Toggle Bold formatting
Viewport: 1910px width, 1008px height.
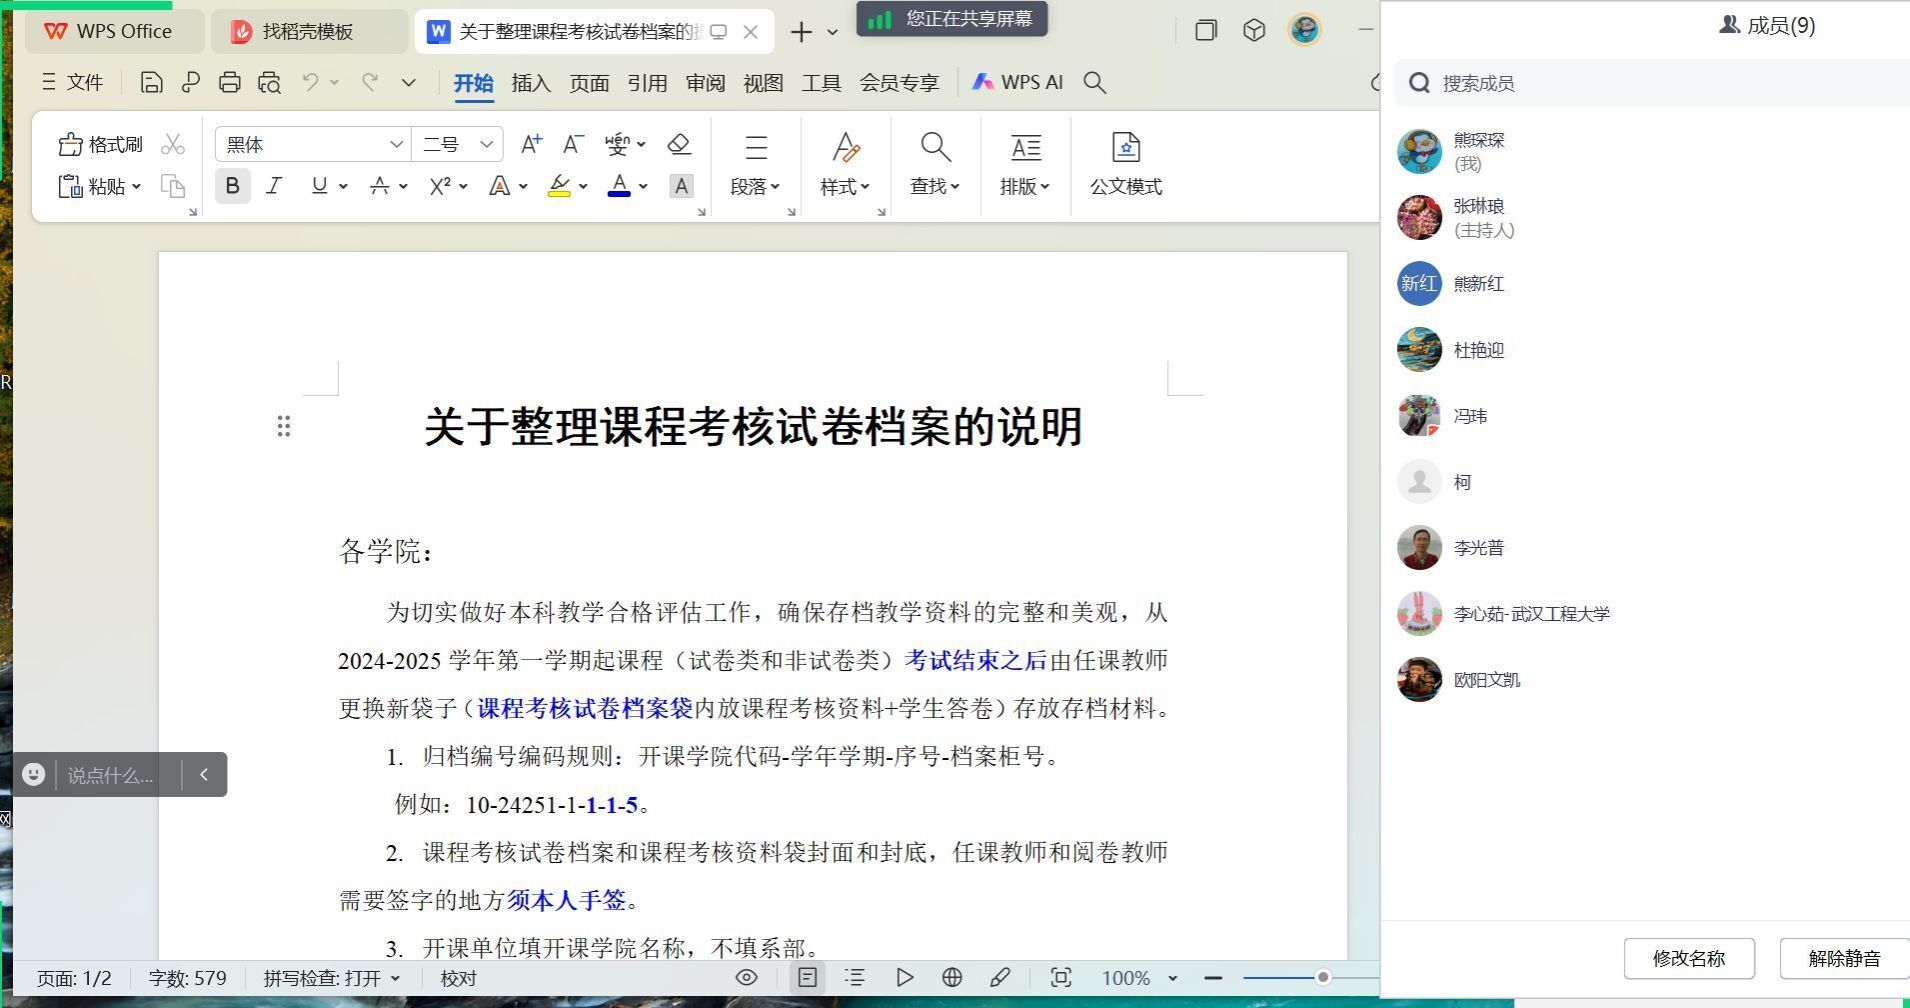[233, 186]
